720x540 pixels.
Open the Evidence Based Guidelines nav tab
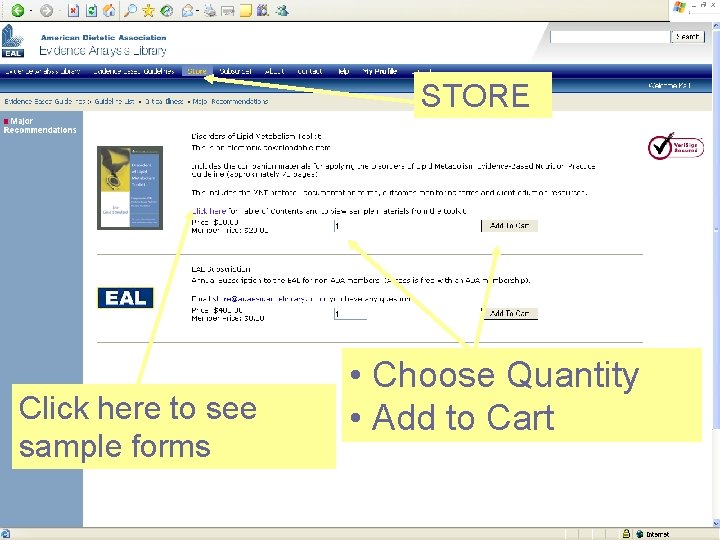(x=134, y=71)
